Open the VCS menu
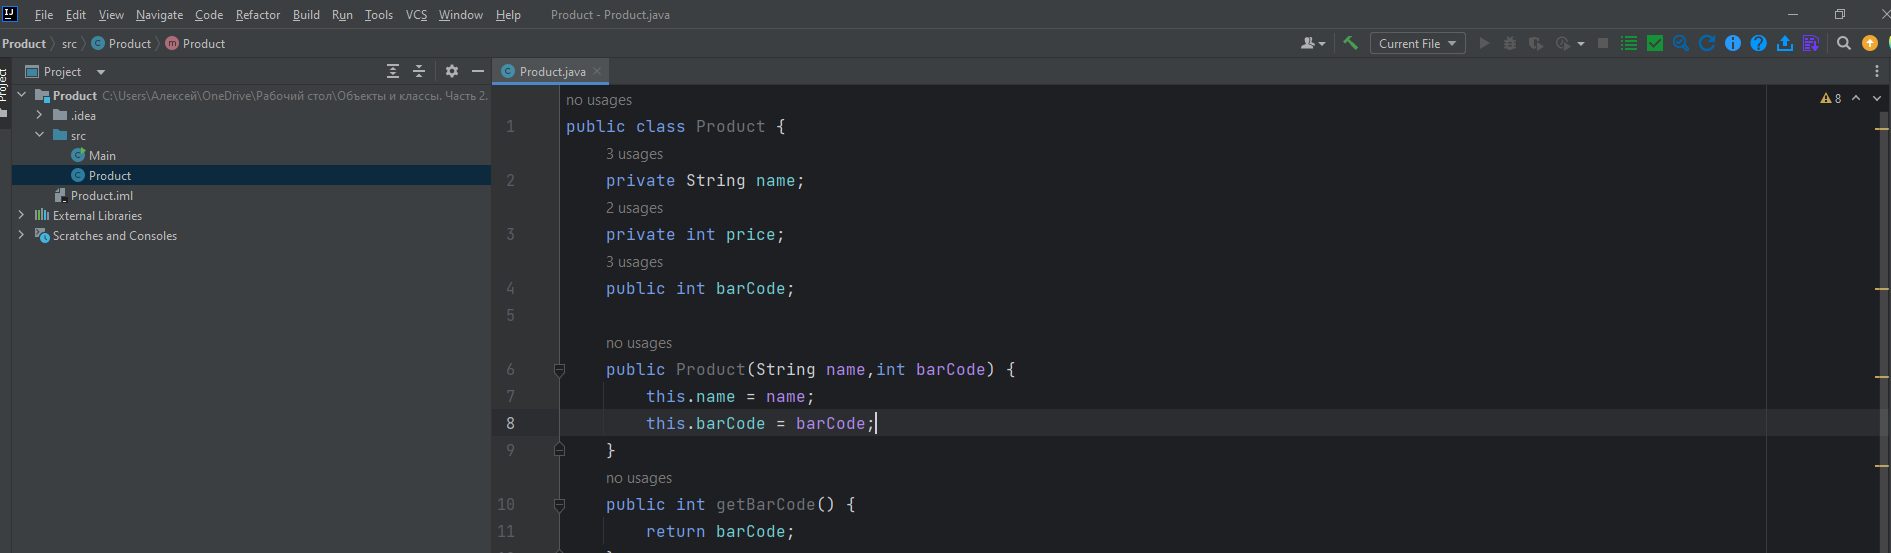The width and height of the screenshot is (1891, 553). click(x=416, y=15)
